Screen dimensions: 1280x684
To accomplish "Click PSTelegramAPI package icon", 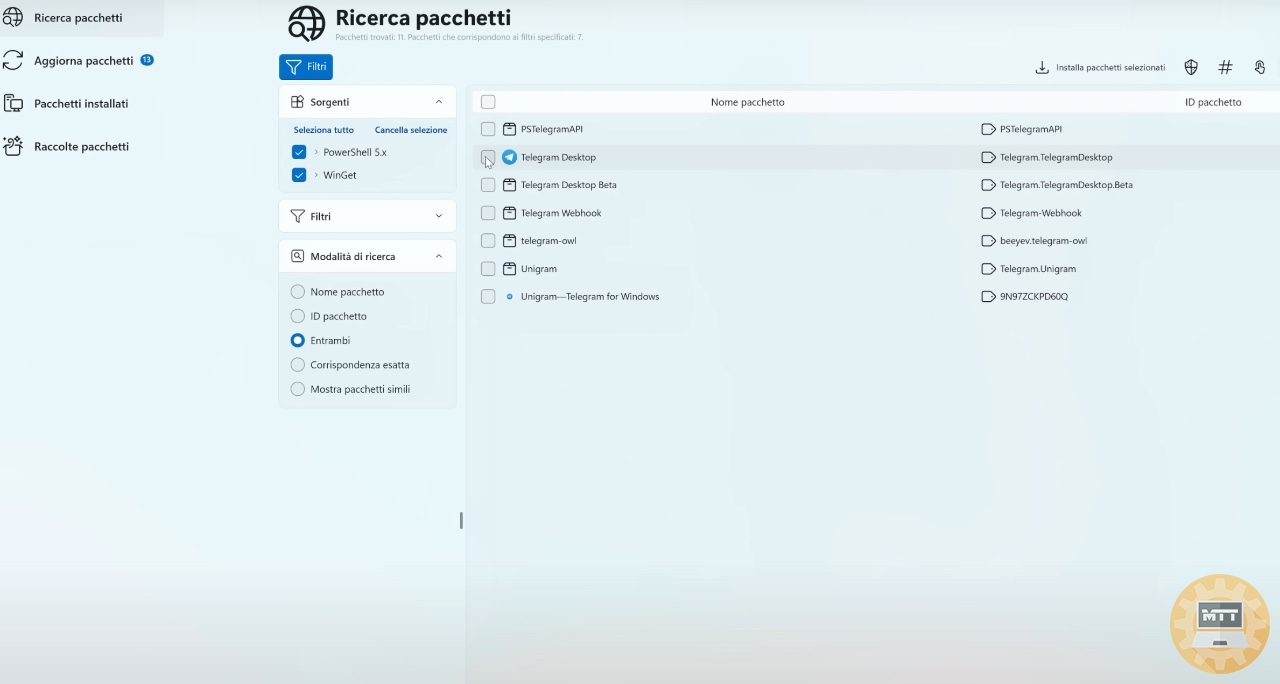I will (x=509, y=129).
